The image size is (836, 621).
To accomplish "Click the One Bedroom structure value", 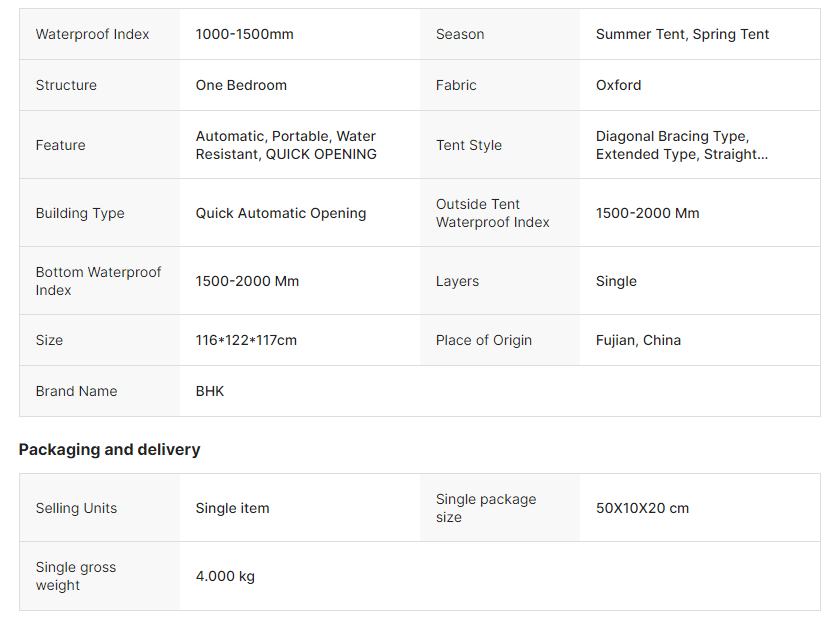I will (x=241, y=85).
